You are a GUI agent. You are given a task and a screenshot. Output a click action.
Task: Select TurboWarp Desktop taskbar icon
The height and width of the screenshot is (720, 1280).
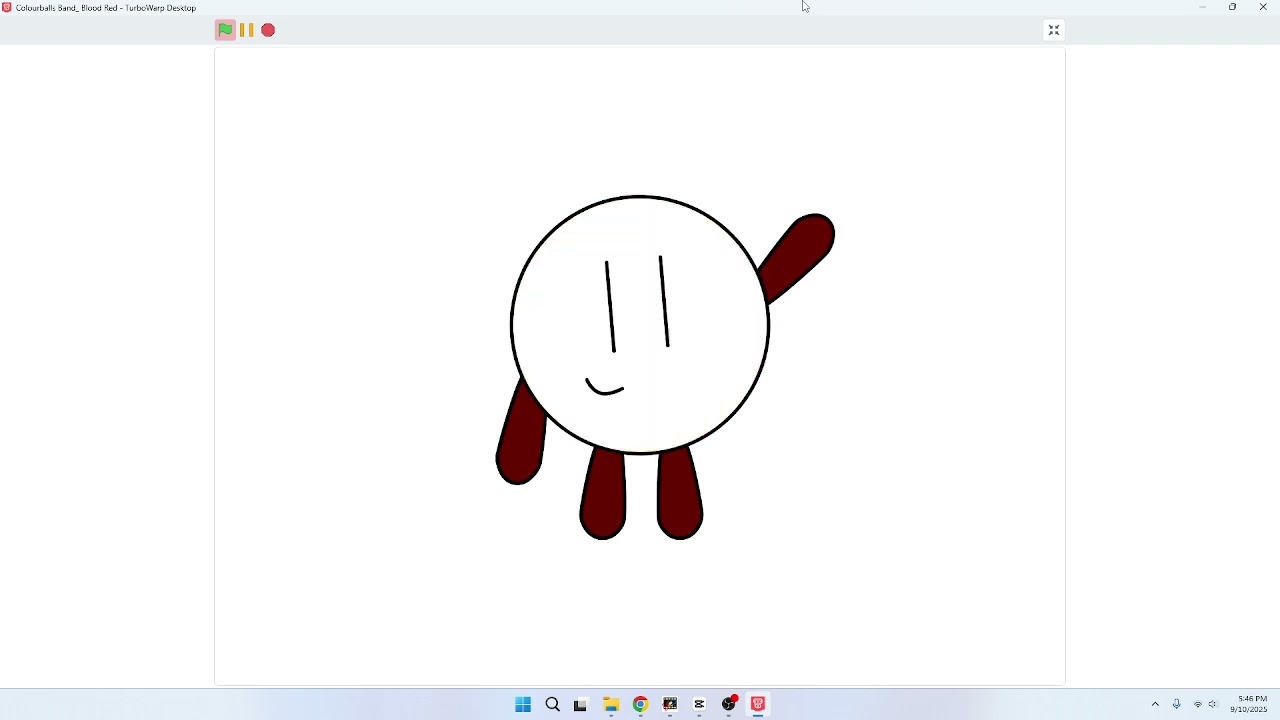759,705
